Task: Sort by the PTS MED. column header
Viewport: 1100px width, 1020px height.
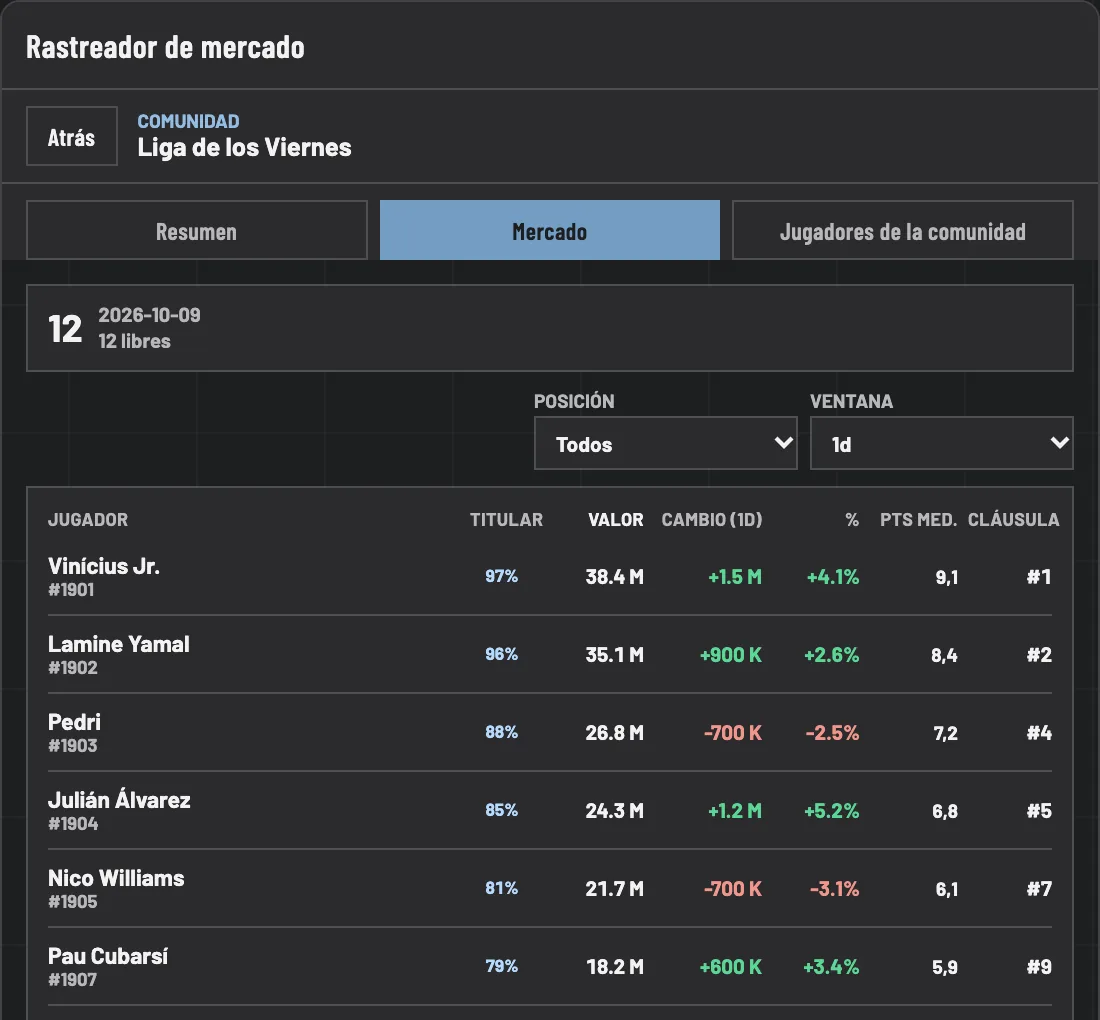Action: pyautogui.click(x=918, y=520)
